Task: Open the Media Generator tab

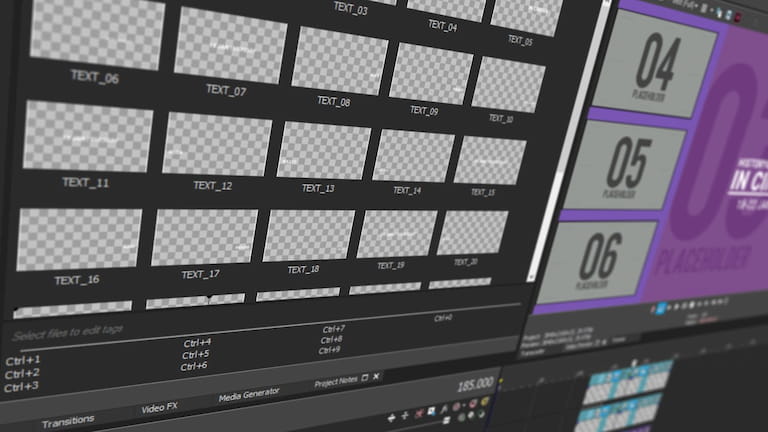Action: point(249,394)
